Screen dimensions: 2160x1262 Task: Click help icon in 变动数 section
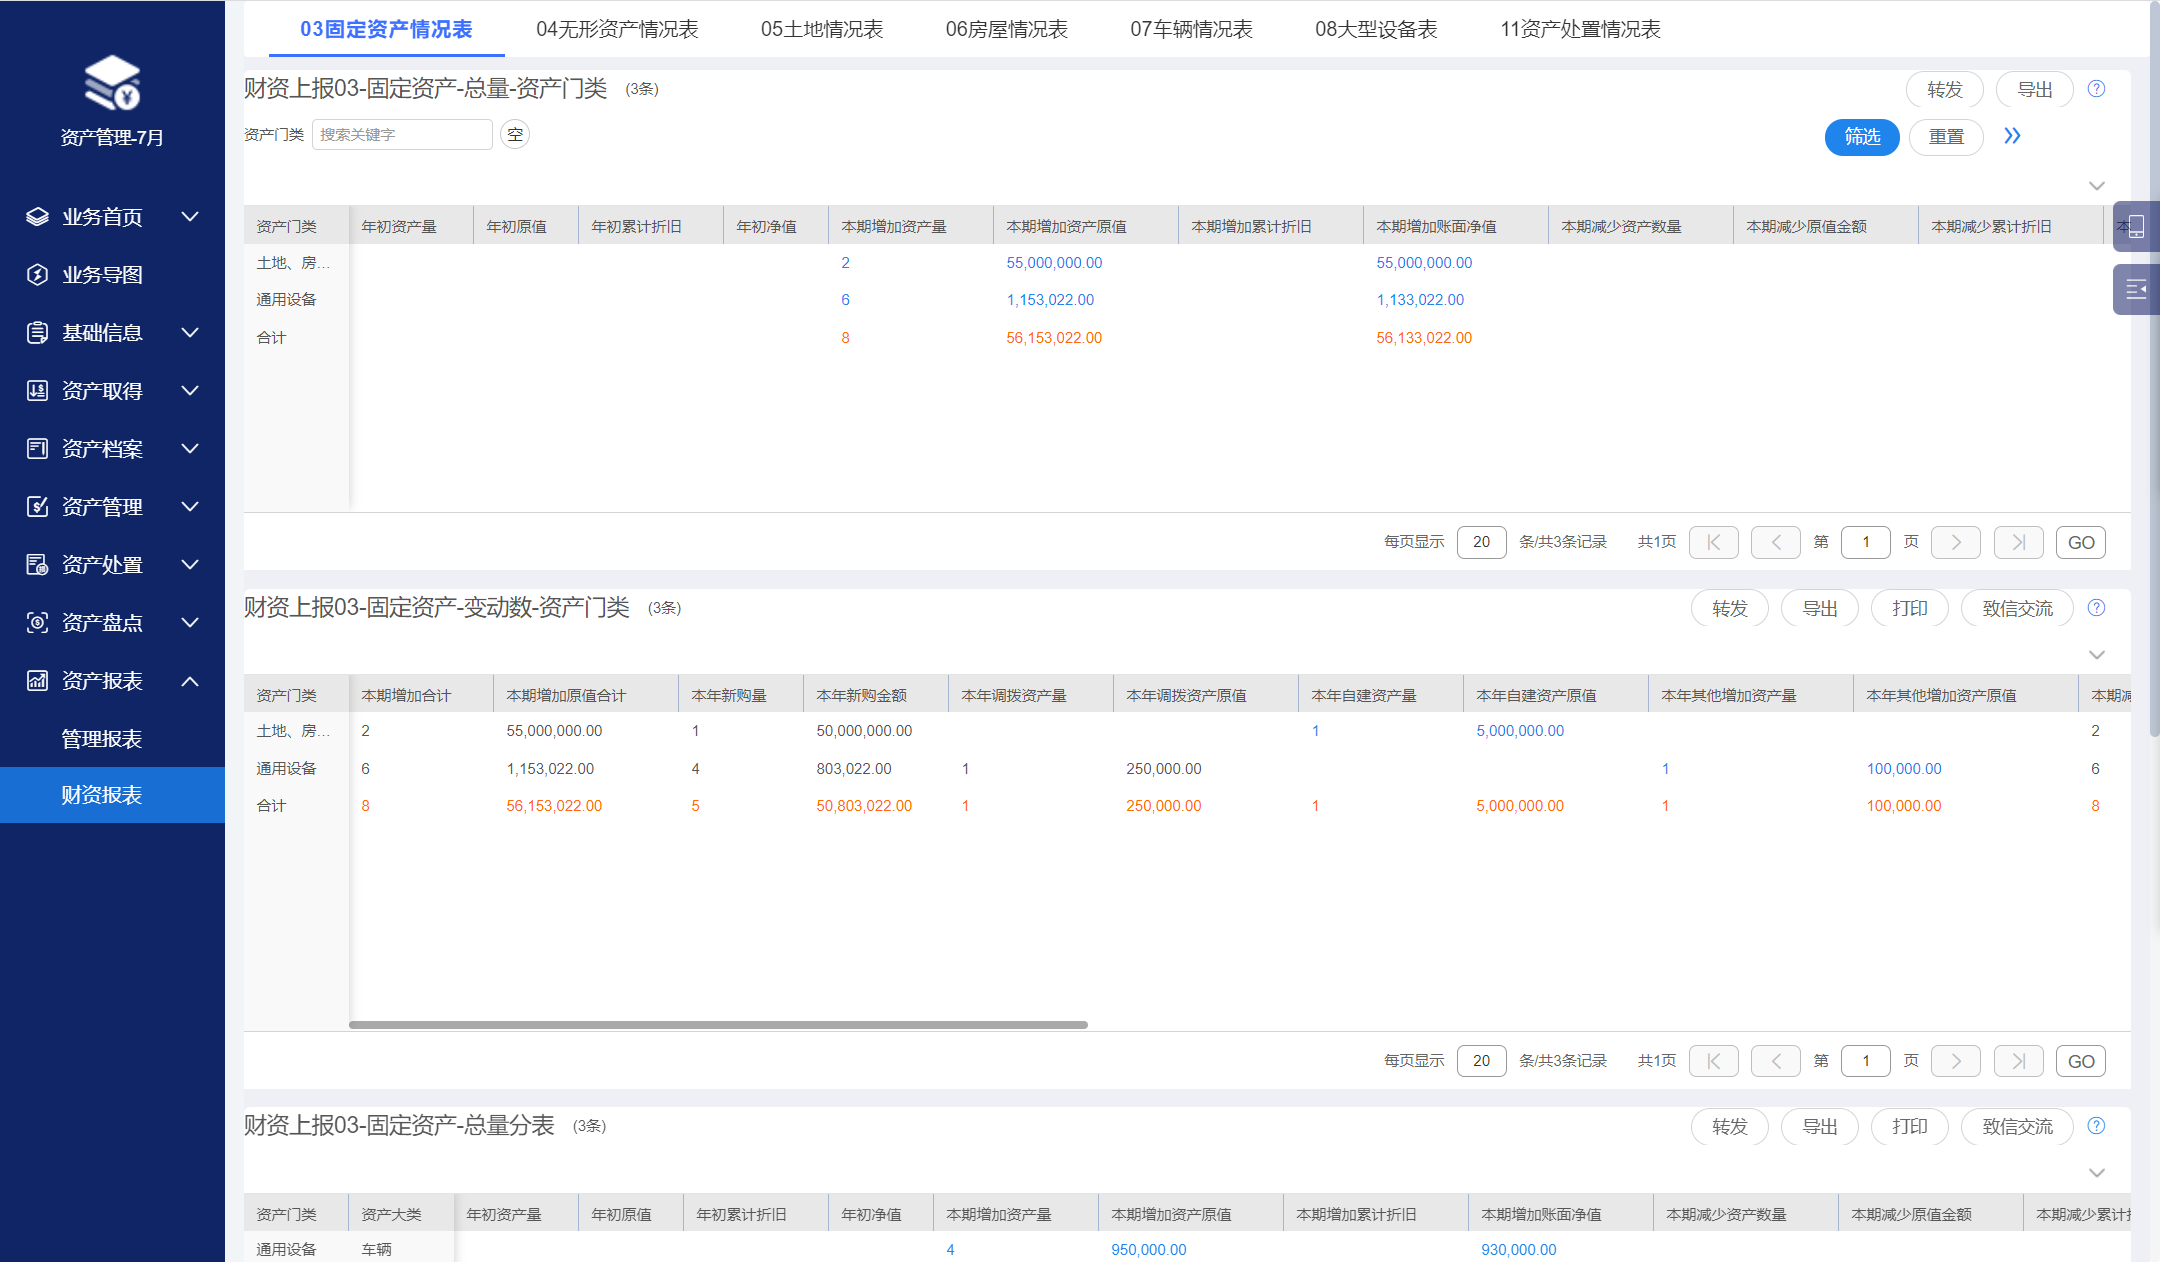click(2096, 608)
